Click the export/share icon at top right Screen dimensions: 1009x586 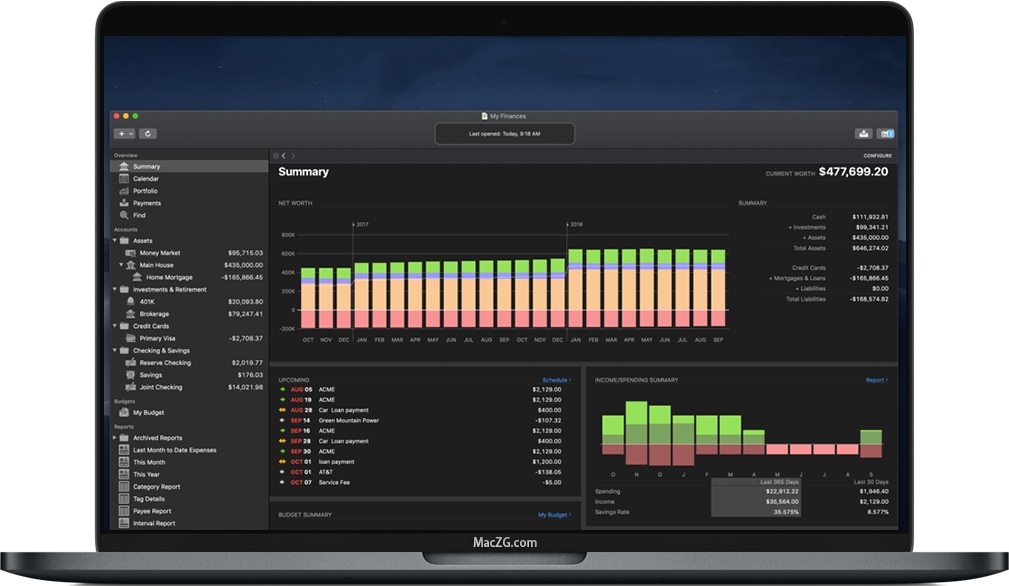[864, 132]
